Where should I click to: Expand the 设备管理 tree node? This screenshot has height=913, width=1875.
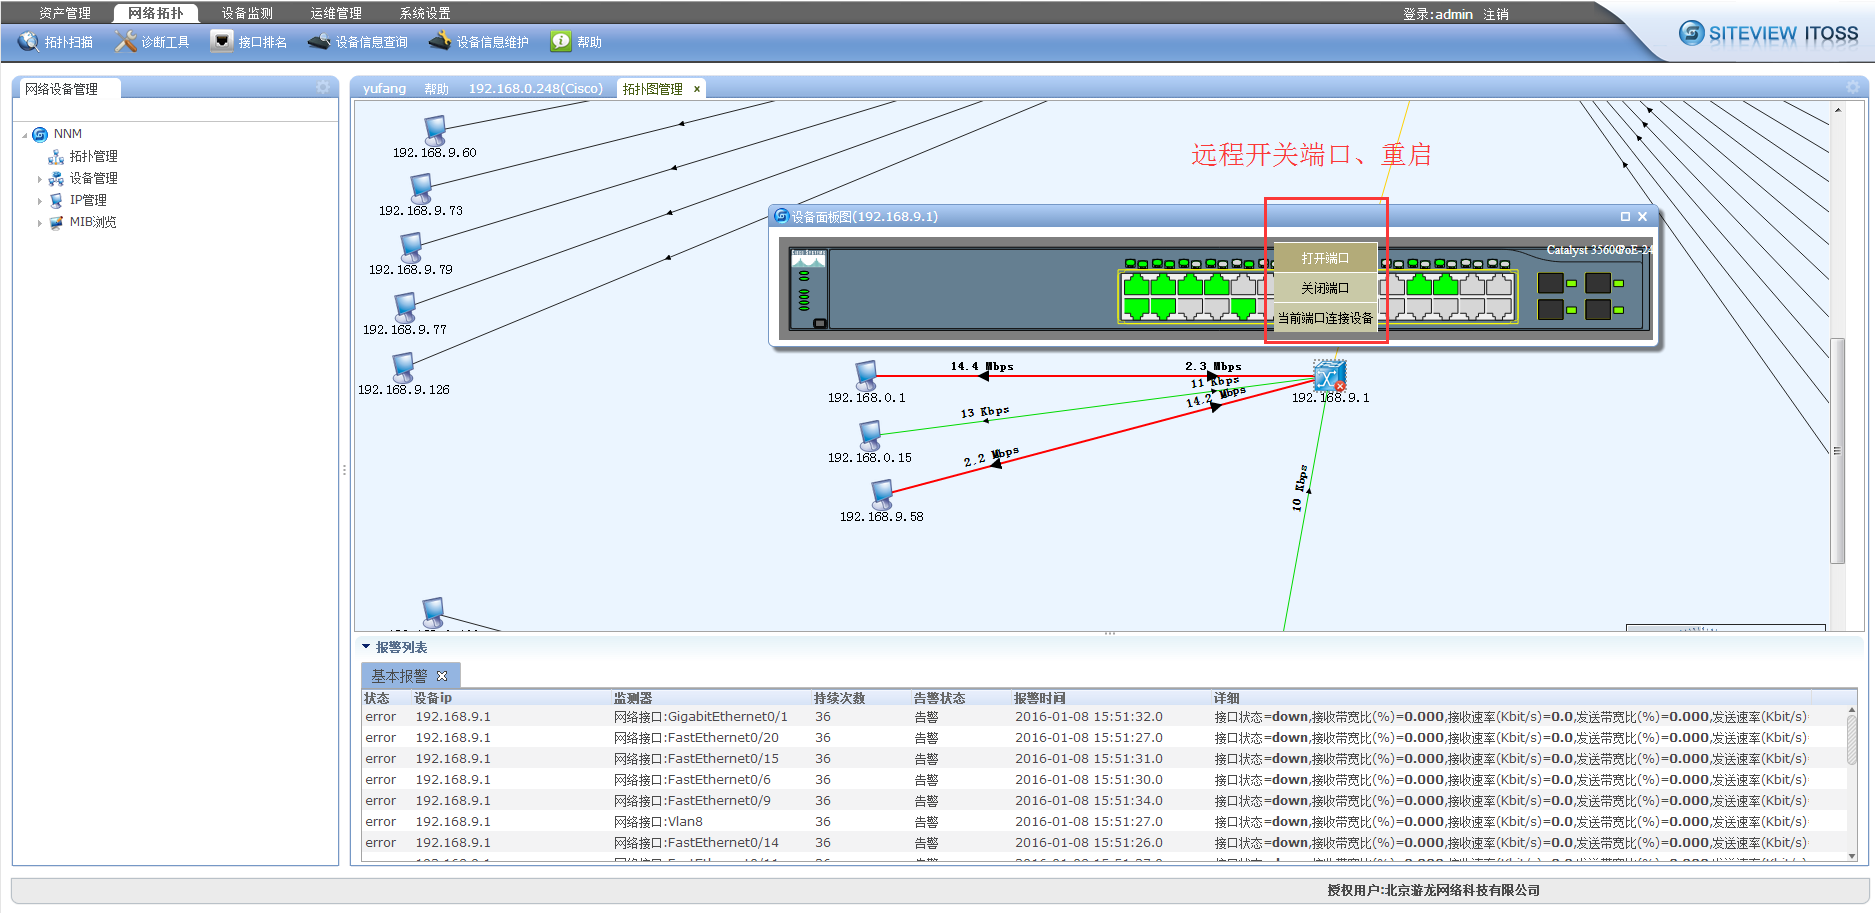pyautogui.click(x=40, y=180)
